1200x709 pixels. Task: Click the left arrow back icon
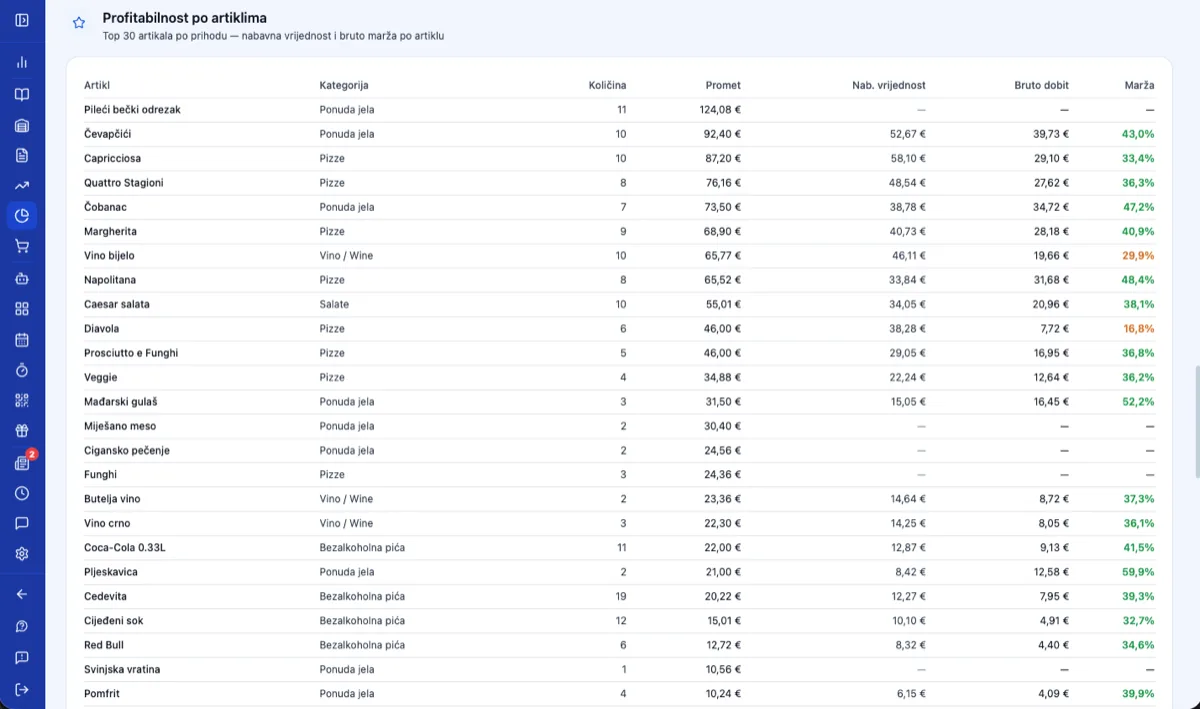click(22, 594)
